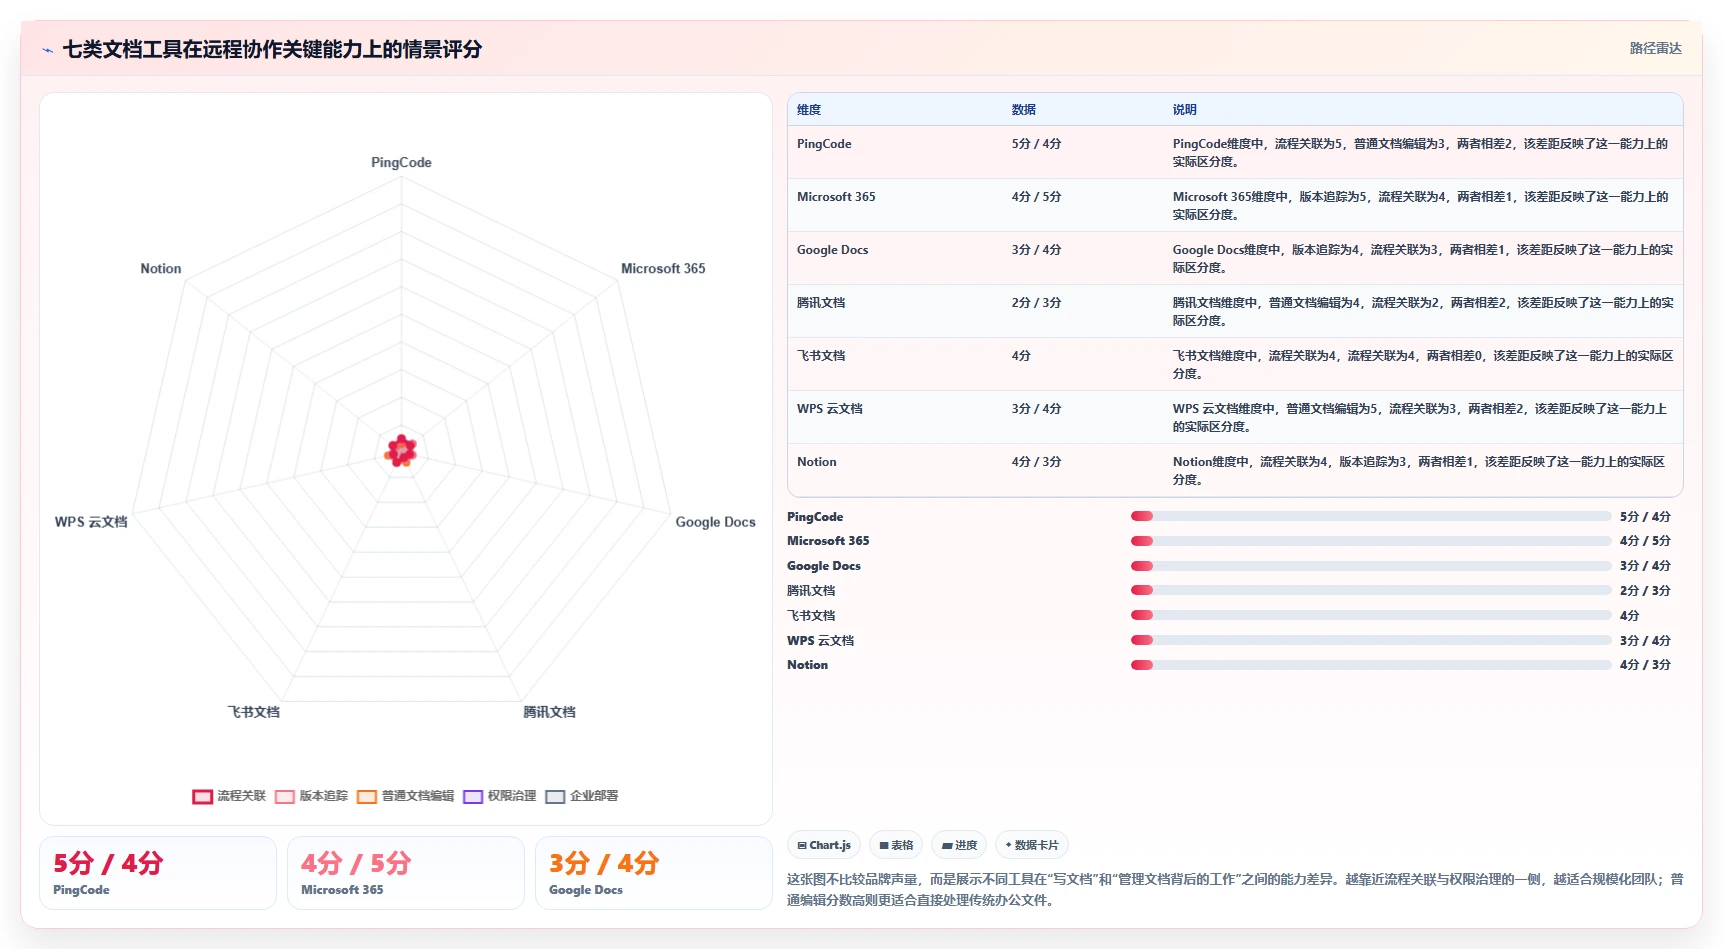
Task: Select the Google Docs row name in table
Action: pyautogui.click(x=832, y=250)
